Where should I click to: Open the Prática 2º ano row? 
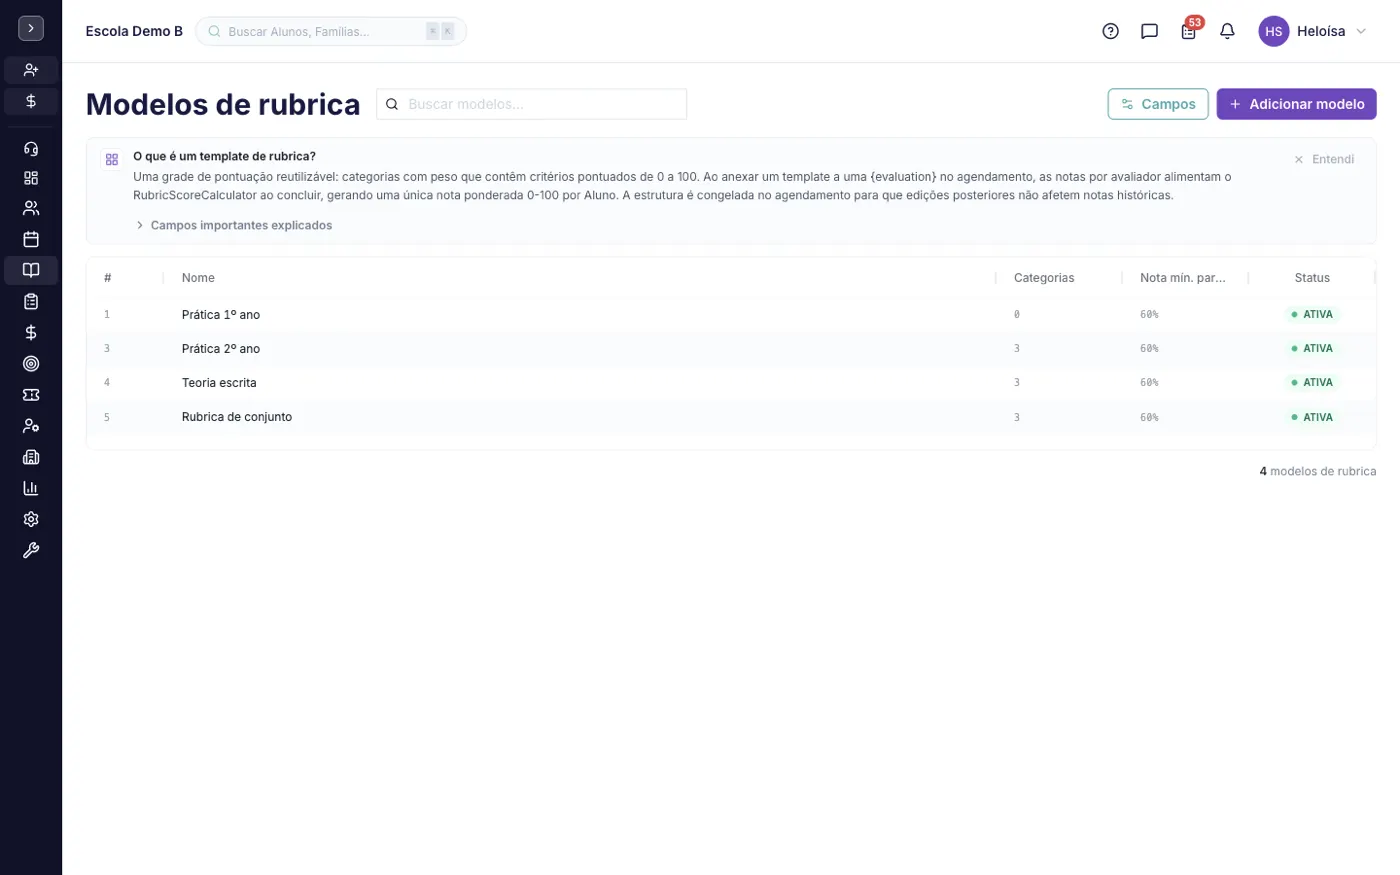click(731, 349)
